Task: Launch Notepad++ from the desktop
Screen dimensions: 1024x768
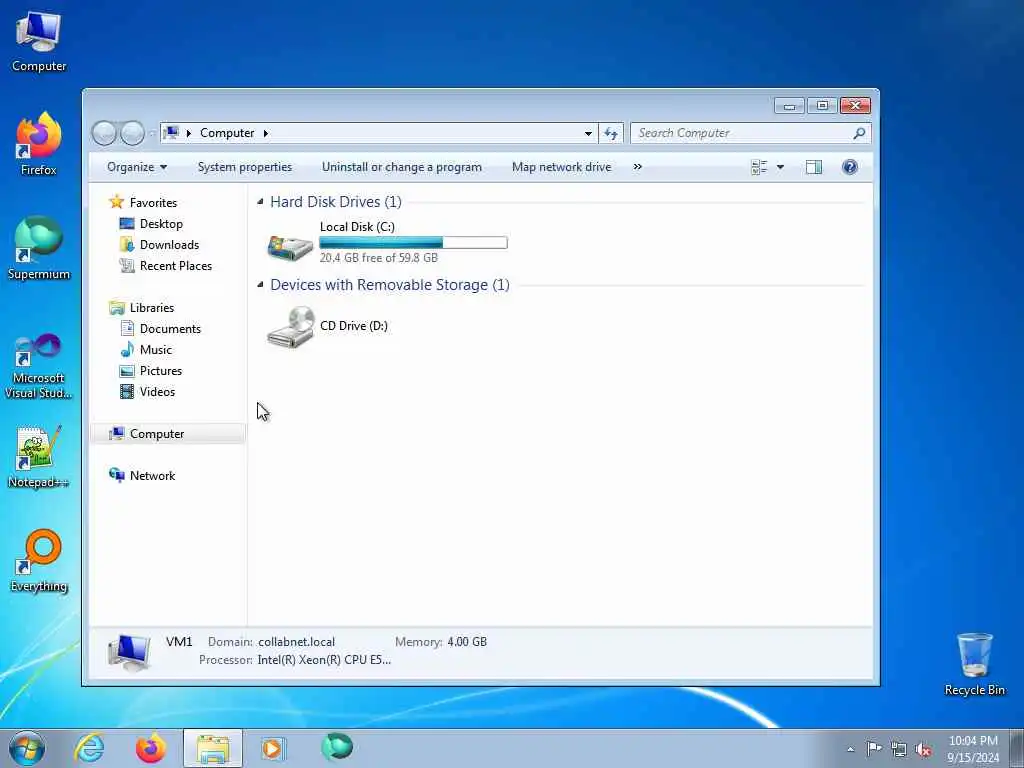Action: pyautogui.click(x=39, y=457)
